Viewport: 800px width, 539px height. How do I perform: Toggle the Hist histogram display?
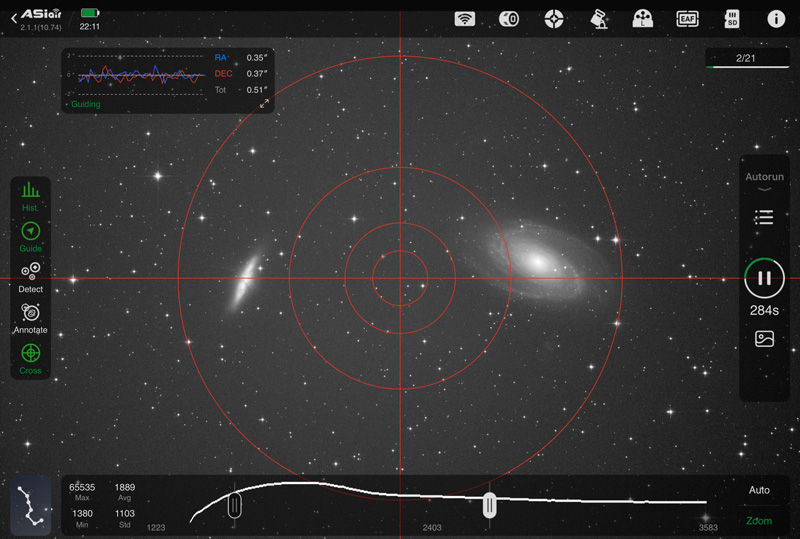coord(31,195)
